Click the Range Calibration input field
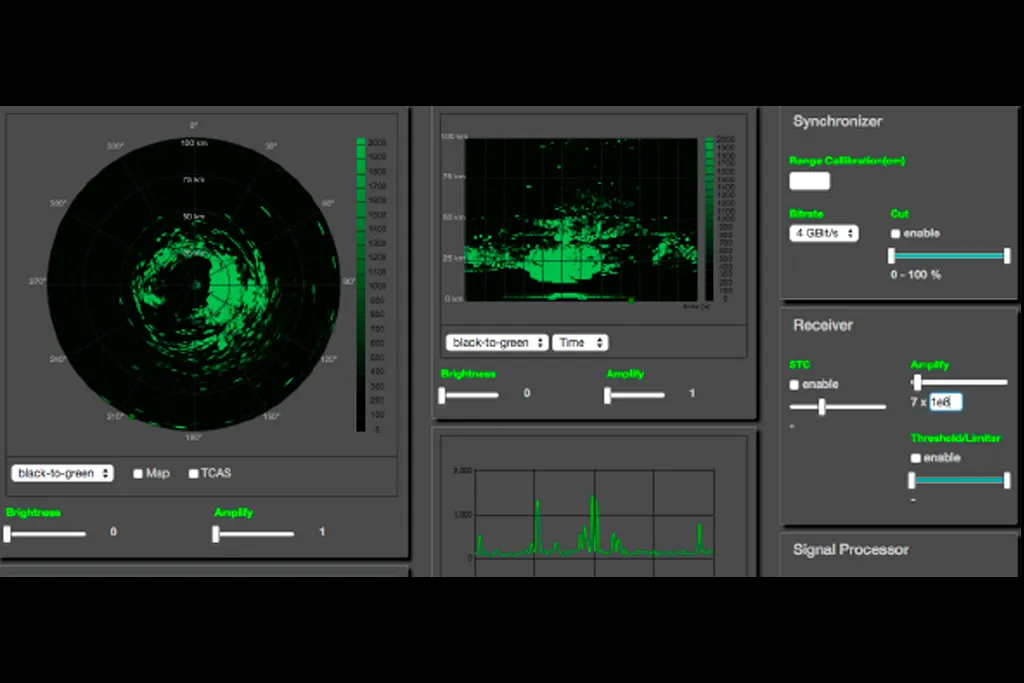1024x683 pixels. 809,181
